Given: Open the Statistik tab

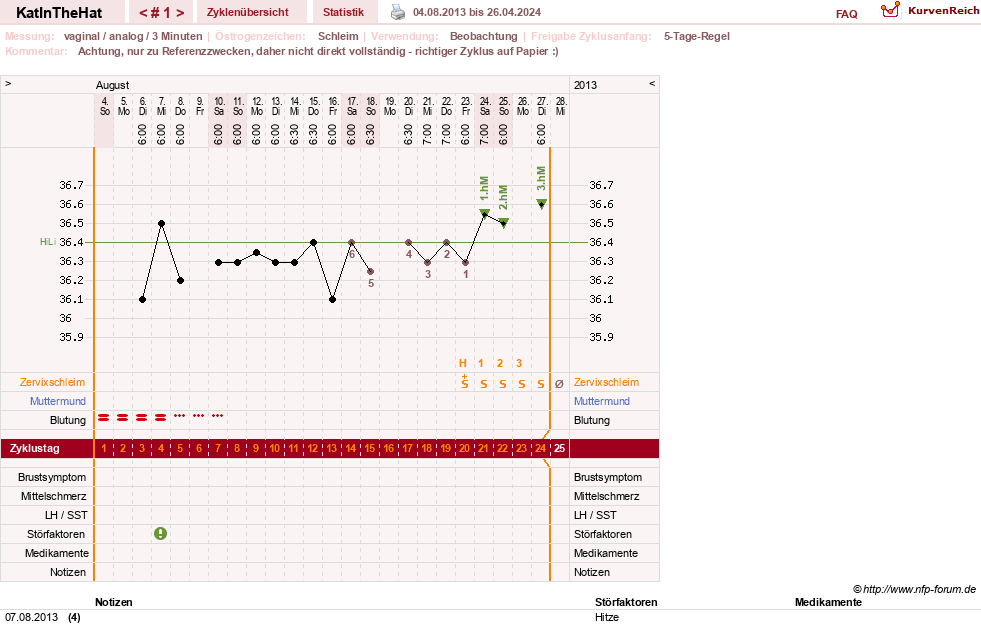Looking at the screenshot, I should (x=343, y=12).
